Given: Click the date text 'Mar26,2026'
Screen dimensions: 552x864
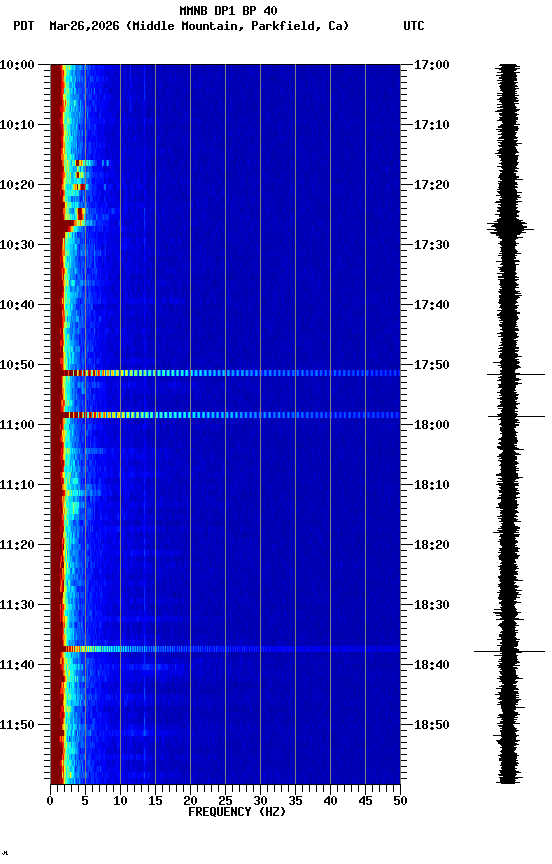Looking at the screenshot, I should click(x=84, y=26).
